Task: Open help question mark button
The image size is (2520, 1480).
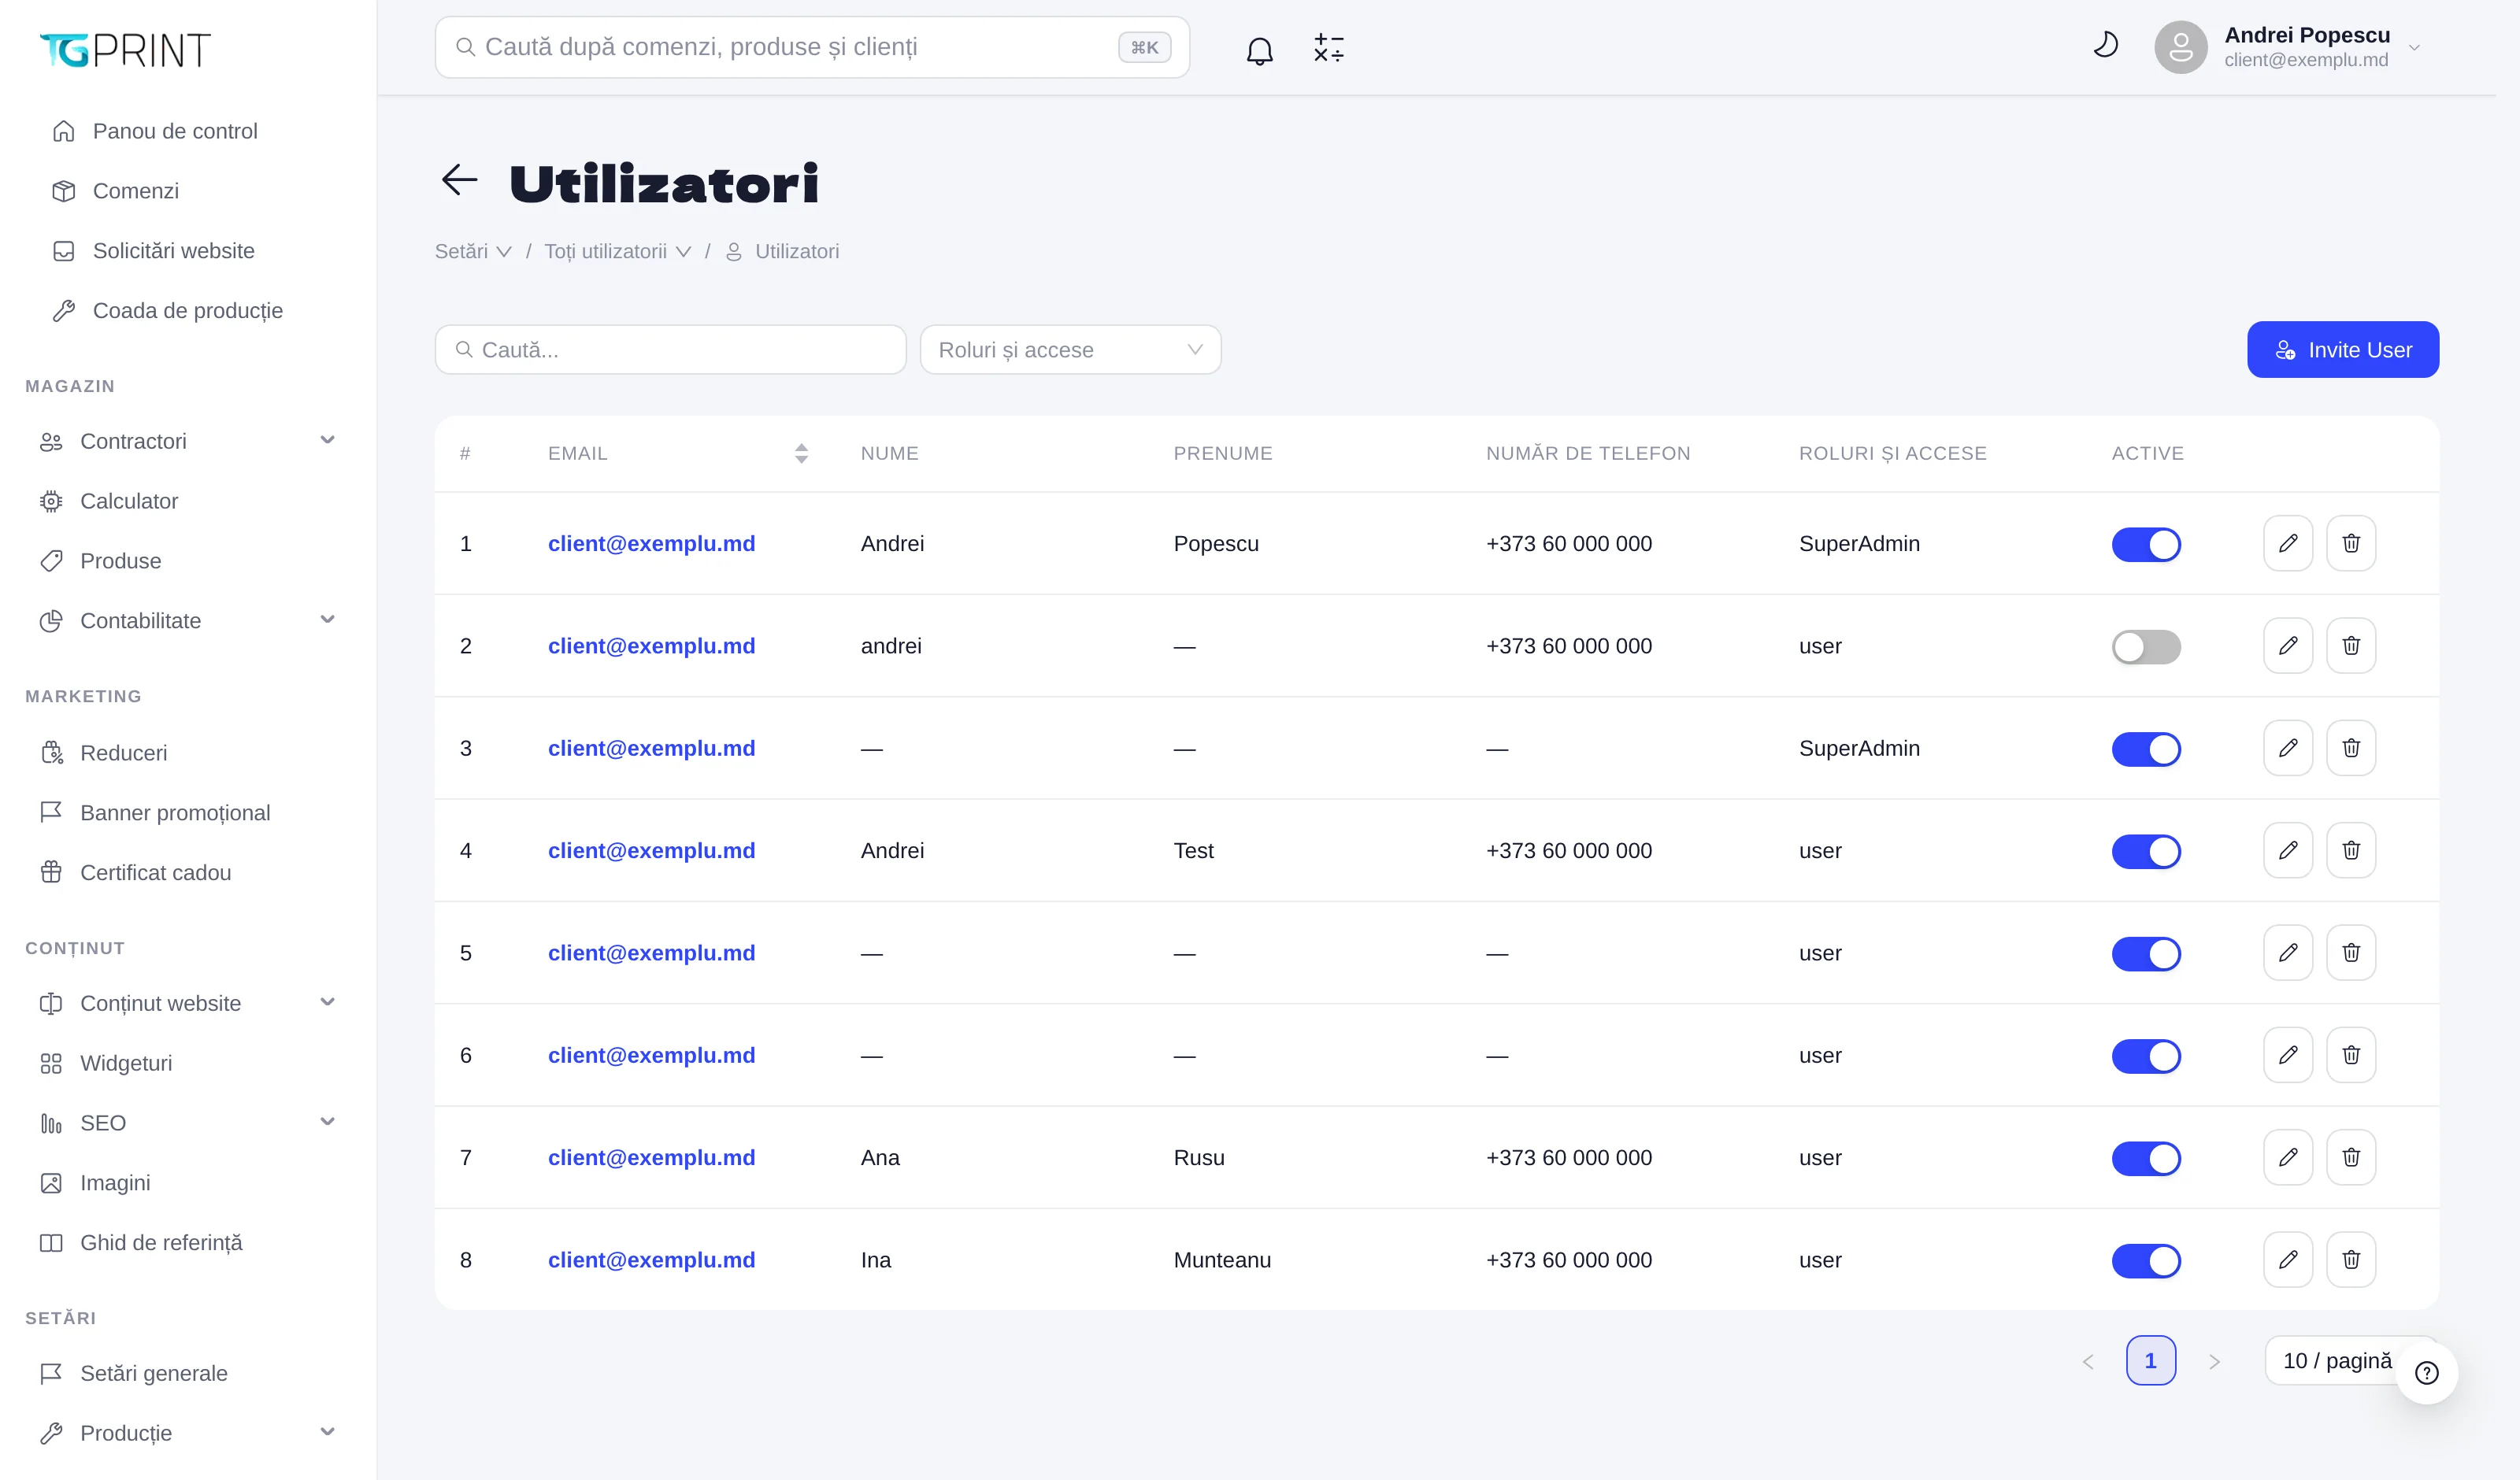Action: point(2427,1373)
